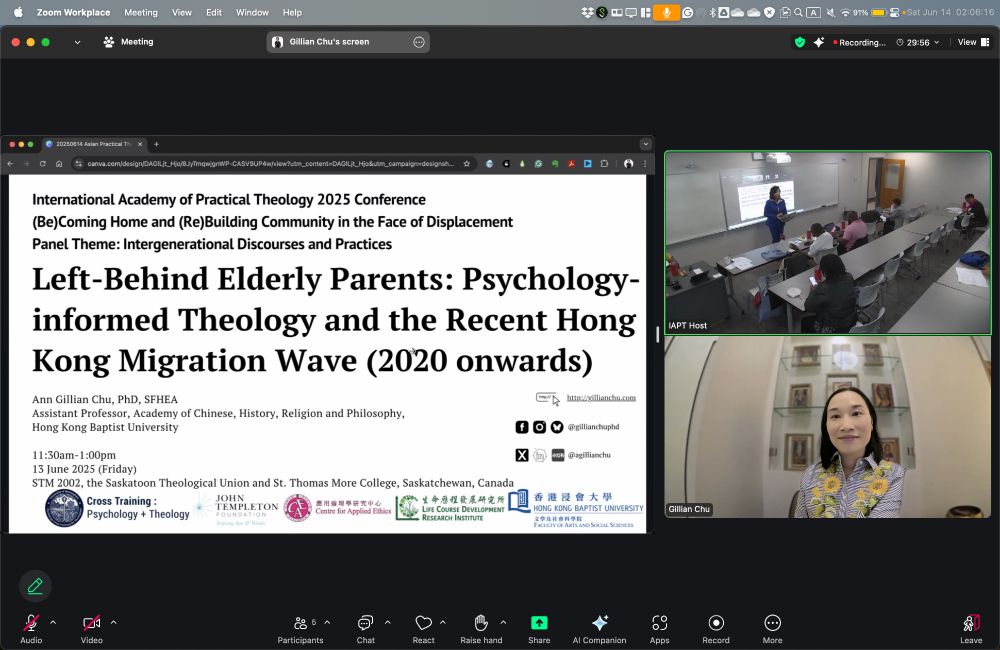Unmute the Audio microphone
Screen dimensions: 1000x650
(x=31, y=628)
